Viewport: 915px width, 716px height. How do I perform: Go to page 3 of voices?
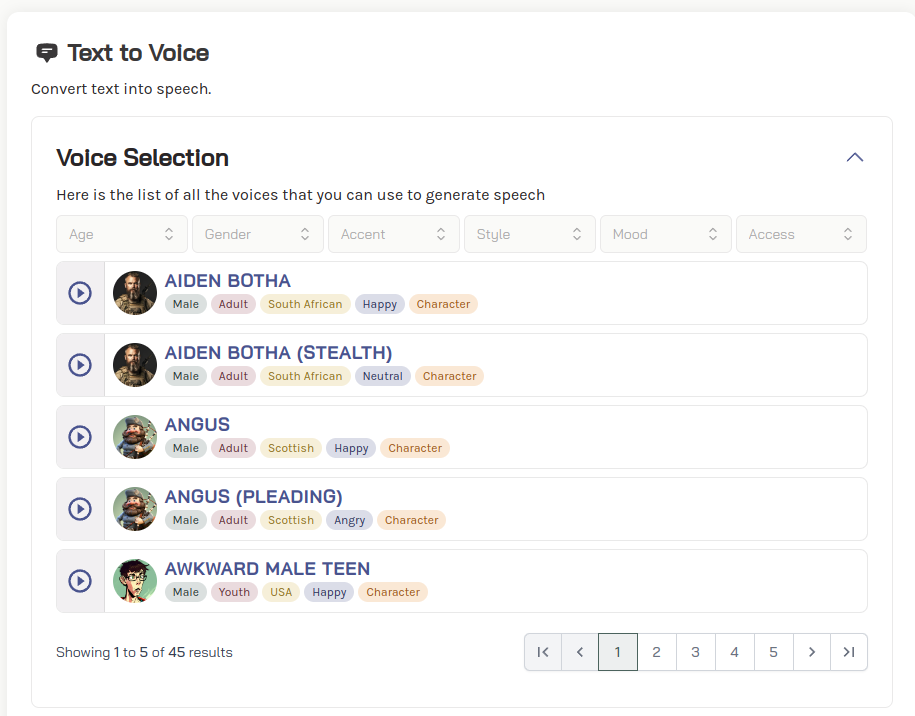(696, 652)
